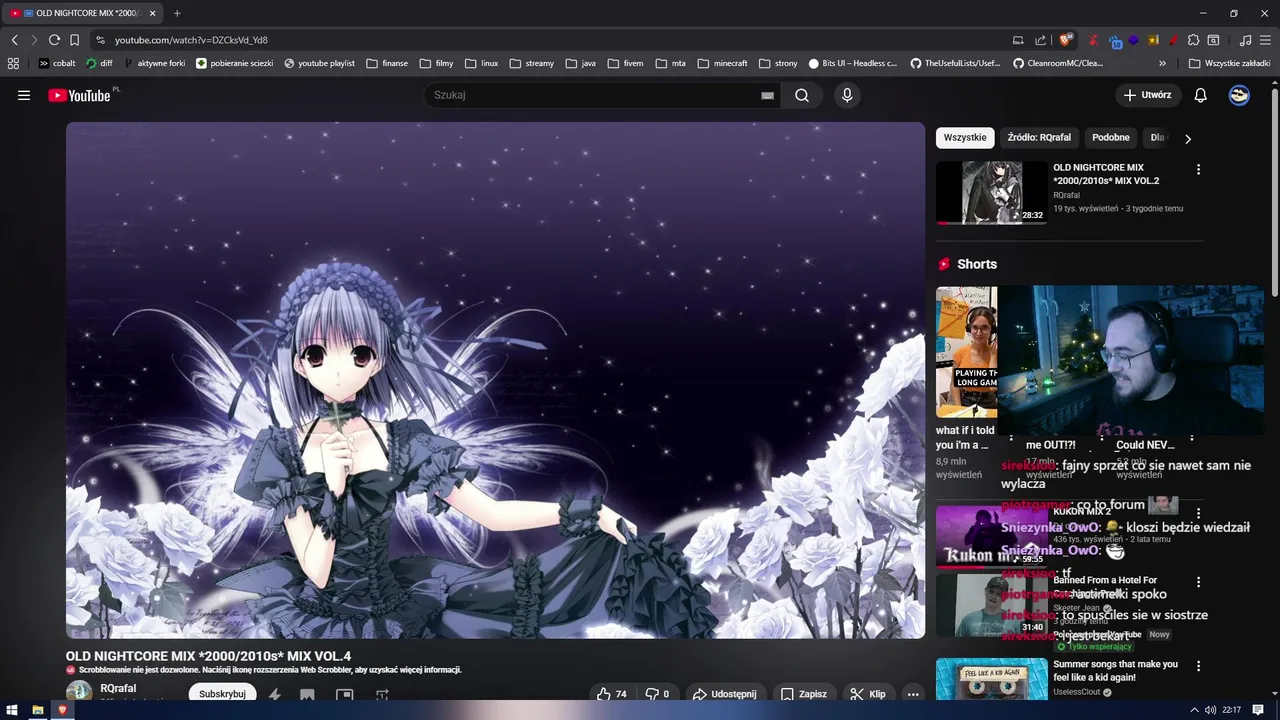The image size is (1280, 720).
Task: Select the Źródło: RQrafal filter chip
Action: [x=1039, y=138]
